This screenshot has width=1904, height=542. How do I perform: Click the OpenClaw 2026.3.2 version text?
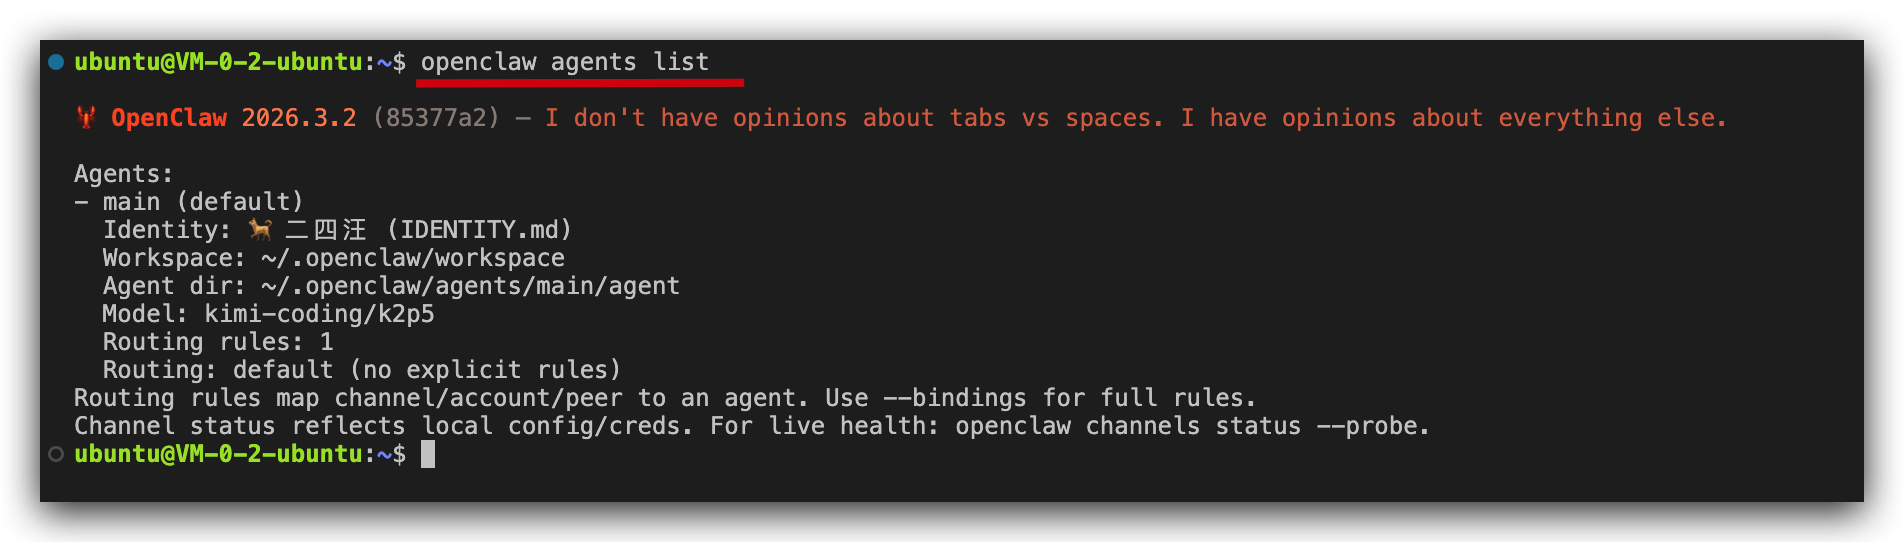point(233,118)
